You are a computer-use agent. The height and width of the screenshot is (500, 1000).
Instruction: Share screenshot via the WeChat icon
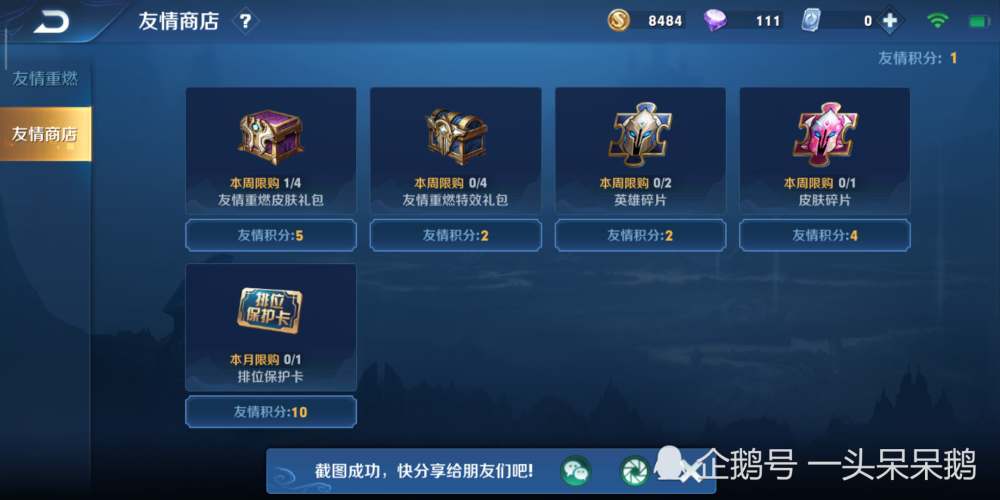point(576,471)
